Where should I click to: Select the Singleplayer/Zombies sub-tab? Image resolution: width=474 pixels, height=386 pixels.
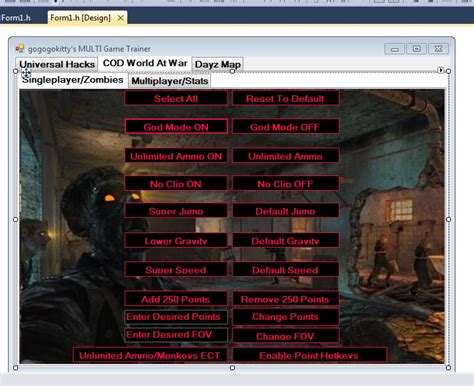pyautogui.click(x=73, y=80)
